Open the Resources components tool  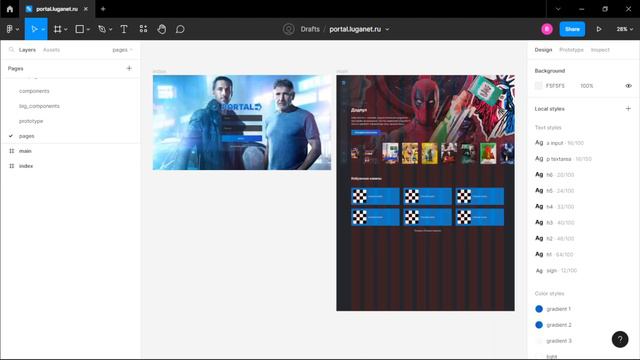tap(143, 29)
